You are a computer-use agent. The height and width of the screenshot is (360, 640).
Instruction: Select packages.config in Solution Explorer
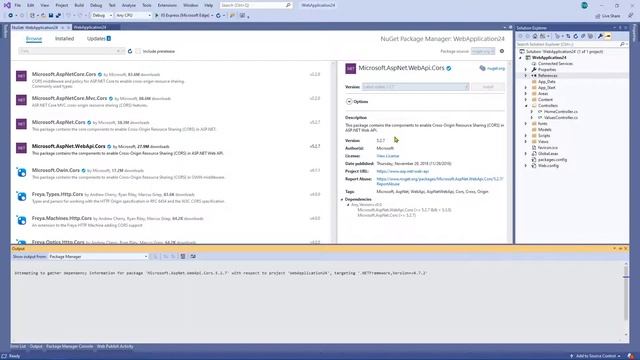pyautogui.click(x=552, y=160)
